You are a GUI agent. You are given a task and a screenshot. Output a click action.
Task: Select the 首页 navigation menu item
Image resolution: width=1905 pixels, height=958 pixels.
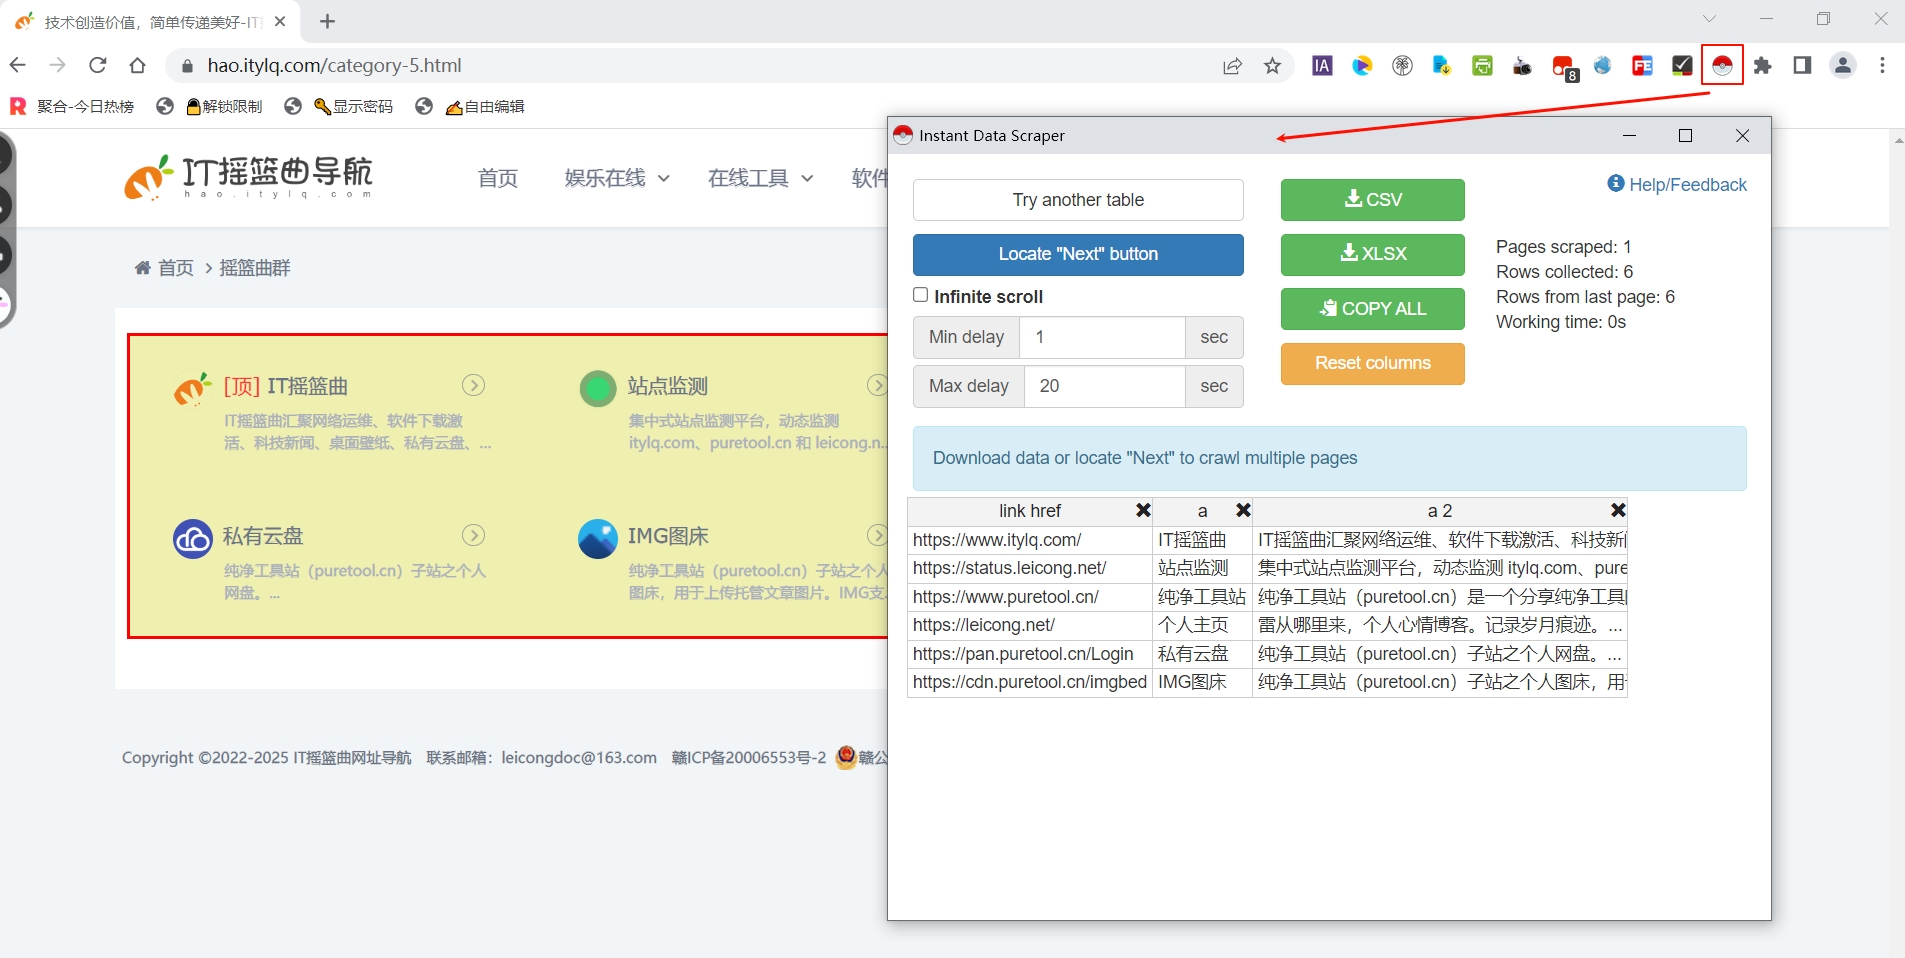[497, 177]
